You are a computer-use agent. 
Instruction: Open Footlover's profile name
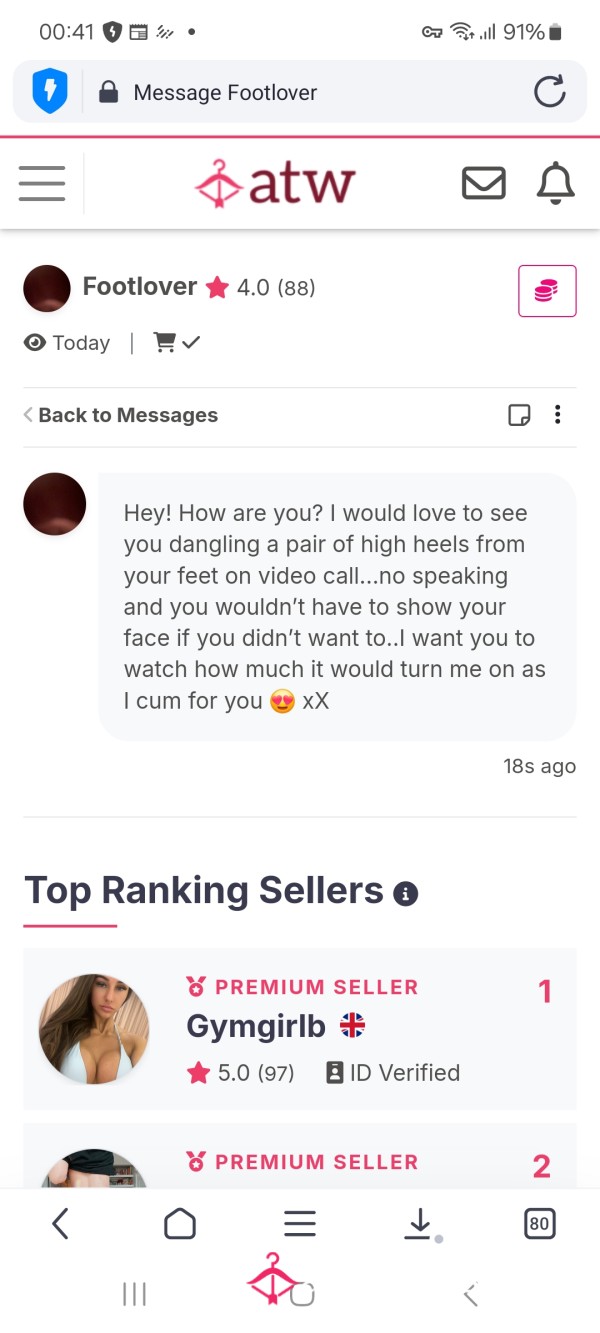140,287
